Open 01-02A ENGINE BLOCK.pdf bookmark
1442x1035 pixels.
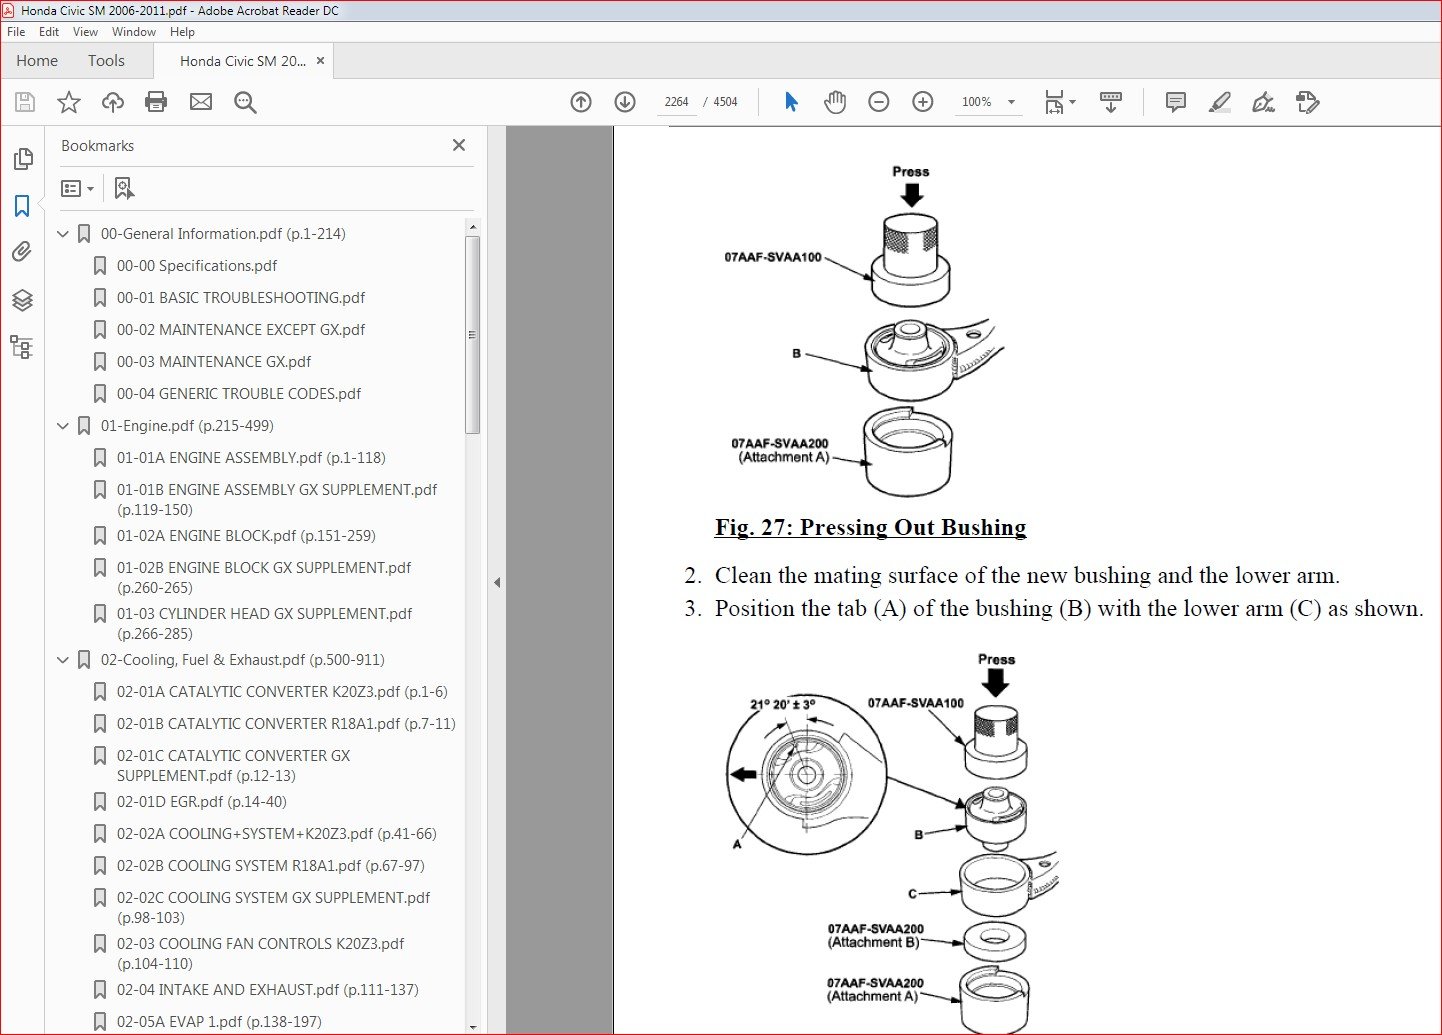(x=246, y=536)
